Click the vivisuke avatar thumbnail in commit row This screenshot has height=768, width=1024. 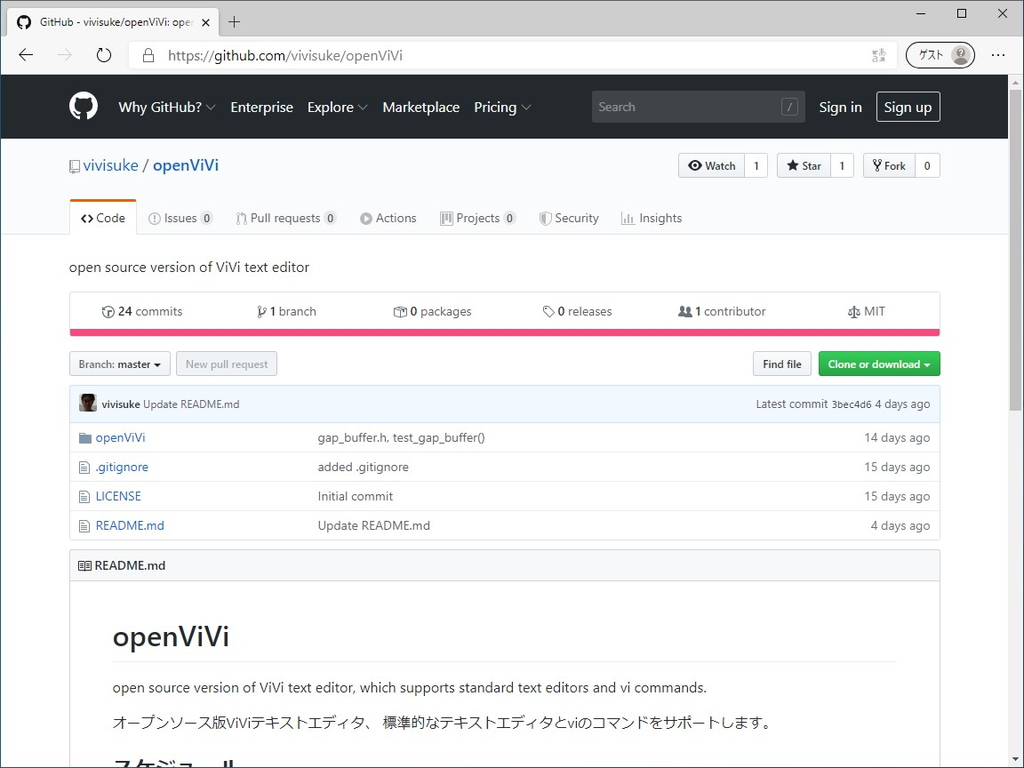[88, 403]
